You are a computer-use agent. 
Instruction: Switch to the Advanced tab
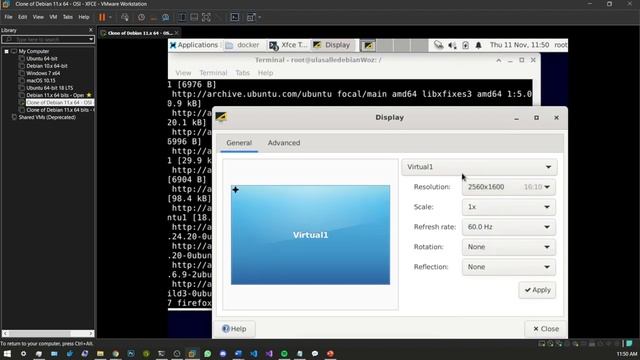click(x=284, y=143)
